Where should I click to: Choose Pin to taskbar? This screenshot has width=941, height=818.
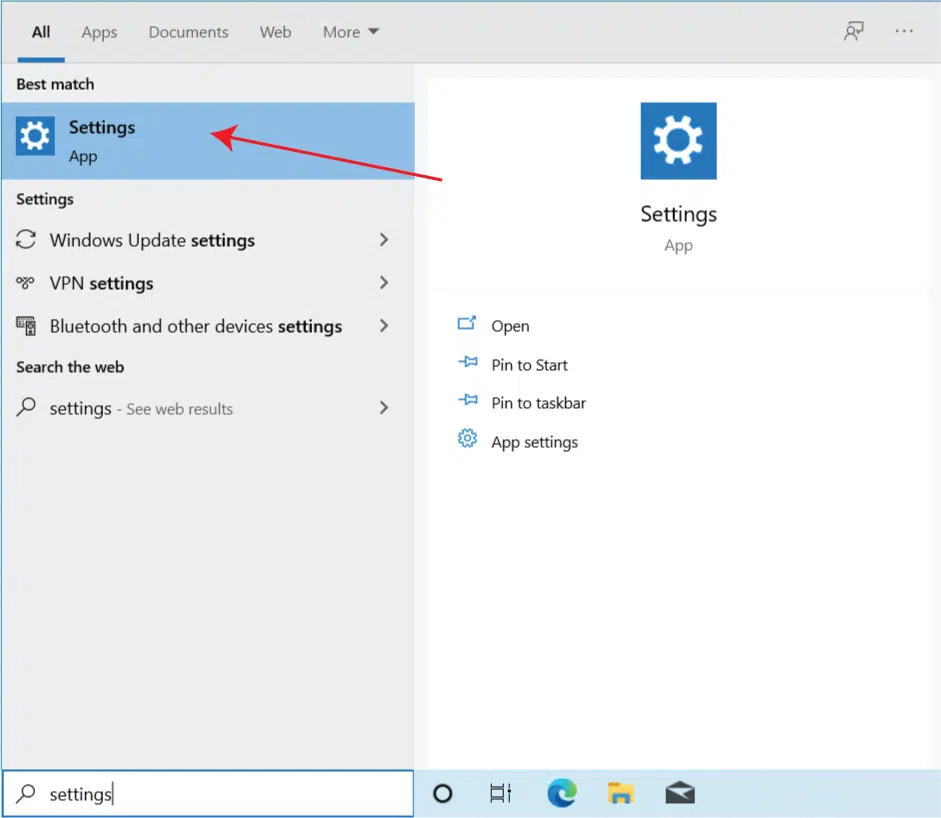coord(538,403)
